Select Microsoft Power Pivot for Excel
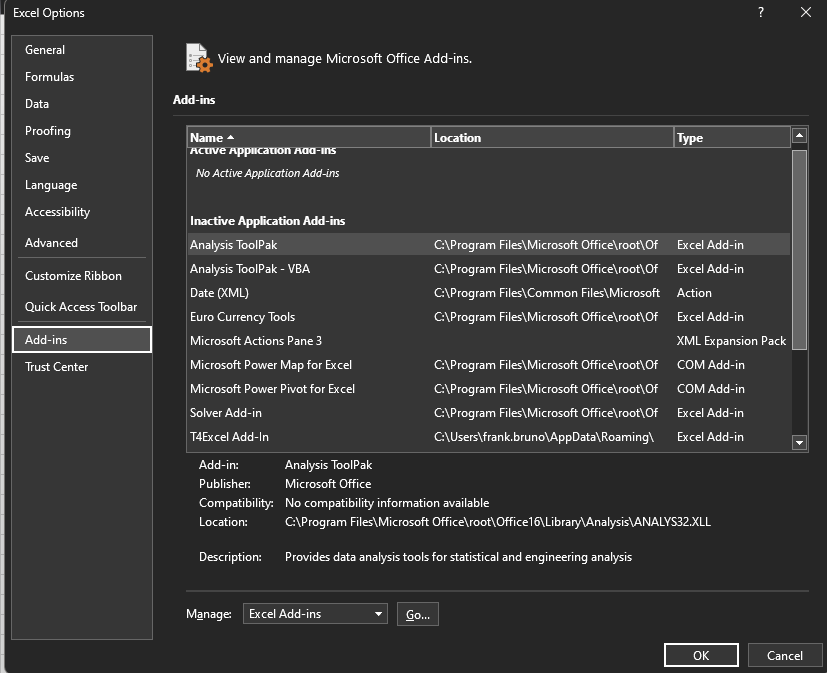The width and height of the screenshot is (827, 673). click(x=272, y=389)
